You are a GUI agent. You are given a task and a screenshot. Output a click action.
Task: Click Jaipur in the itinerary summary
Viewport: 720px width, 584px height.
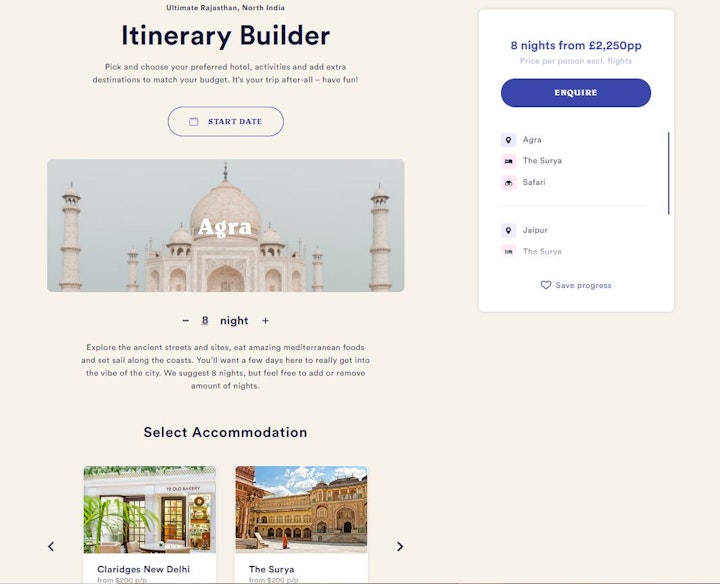pos(535,230)
